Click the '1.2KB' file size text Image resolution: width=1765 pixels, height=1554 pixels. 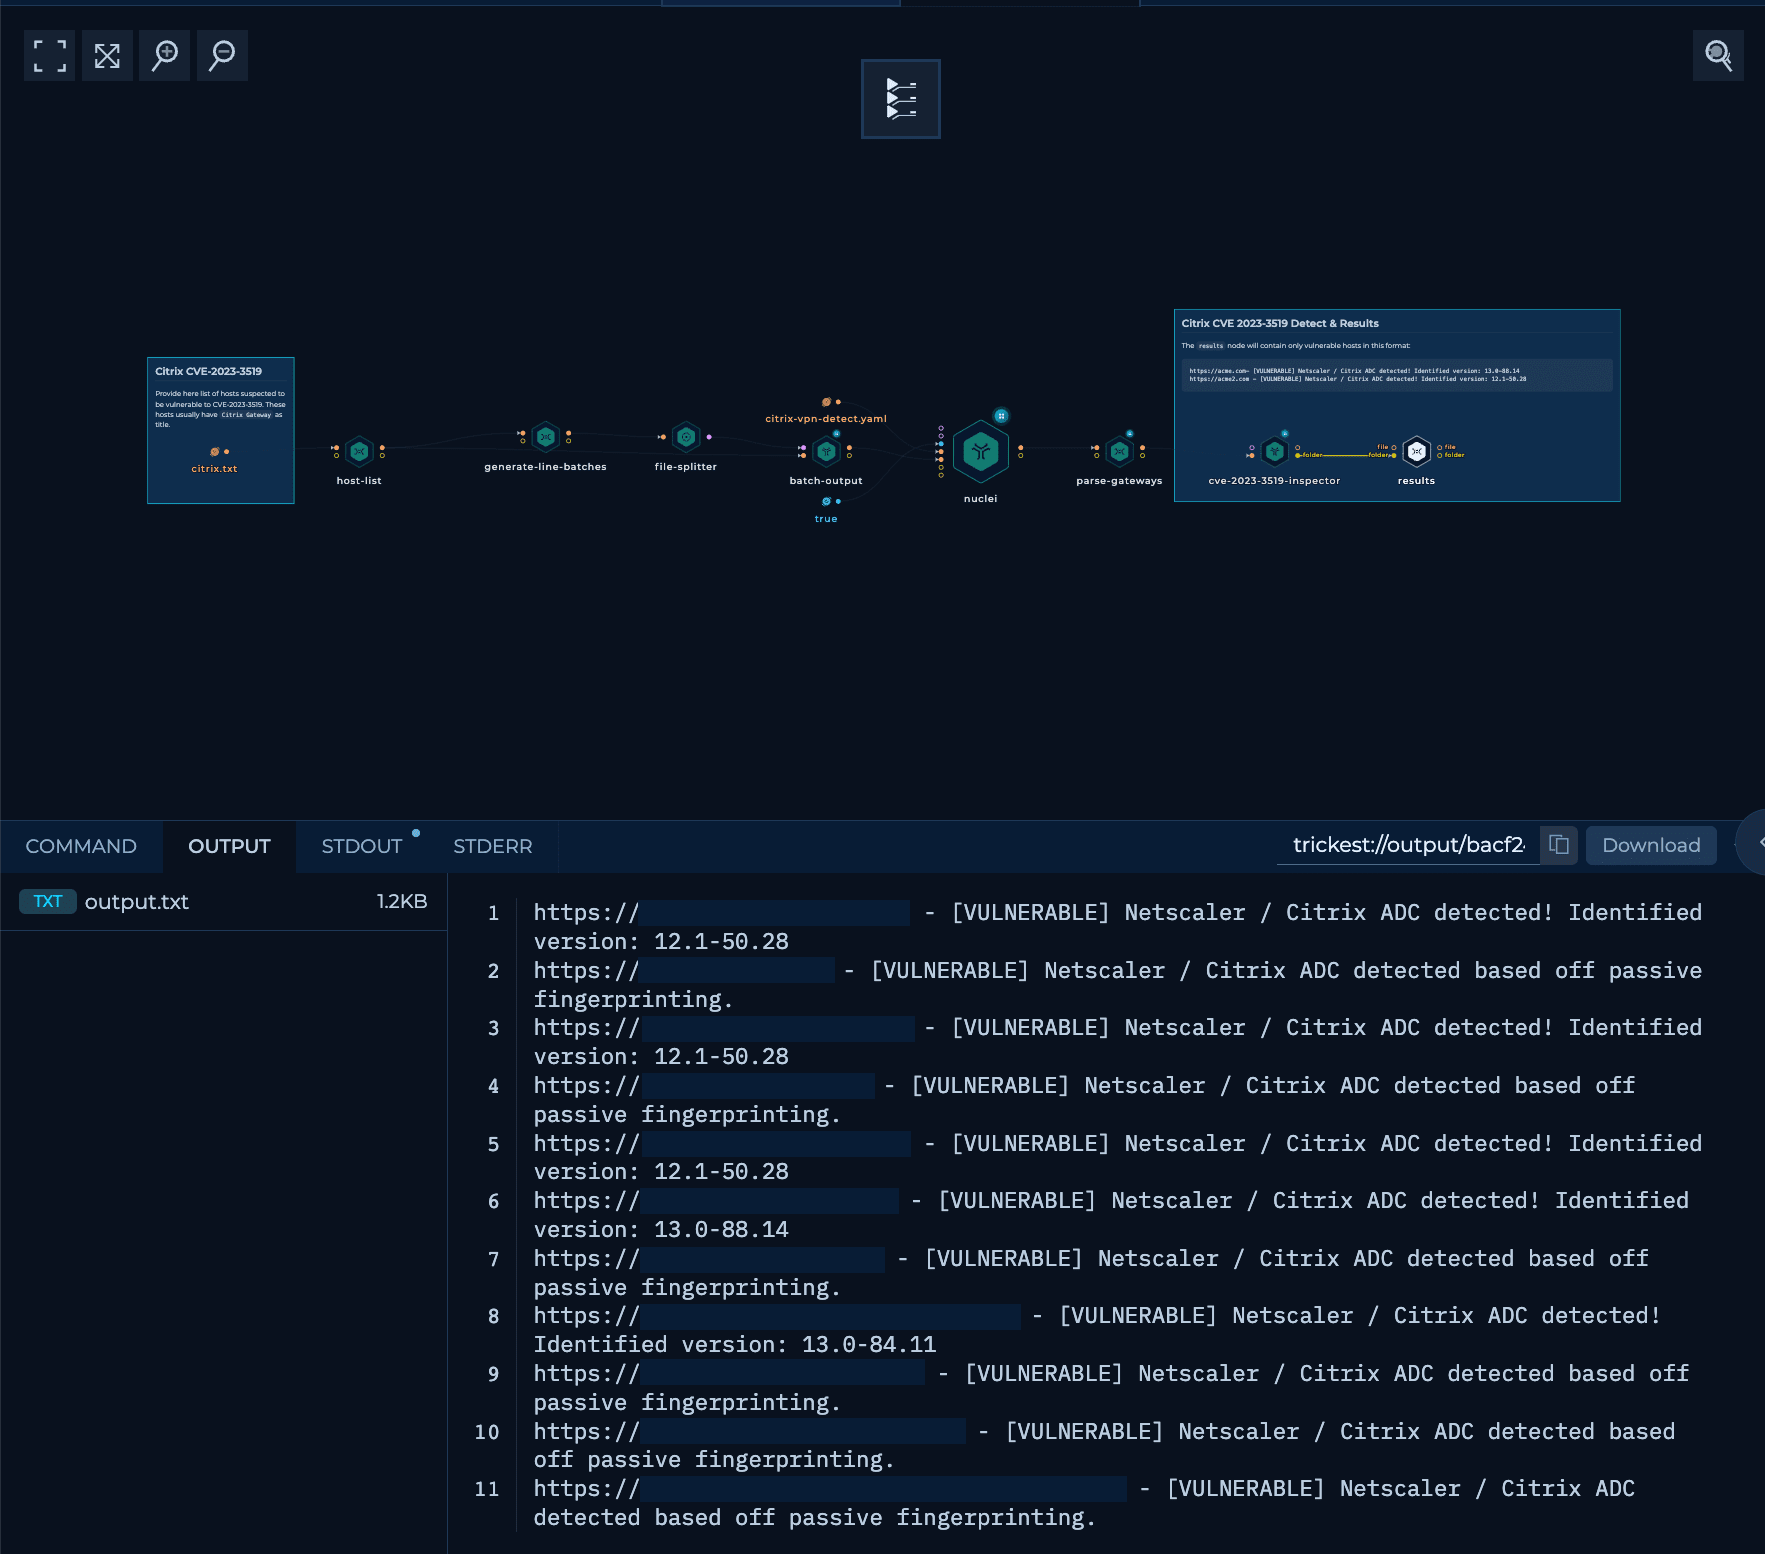coord(402,902)
